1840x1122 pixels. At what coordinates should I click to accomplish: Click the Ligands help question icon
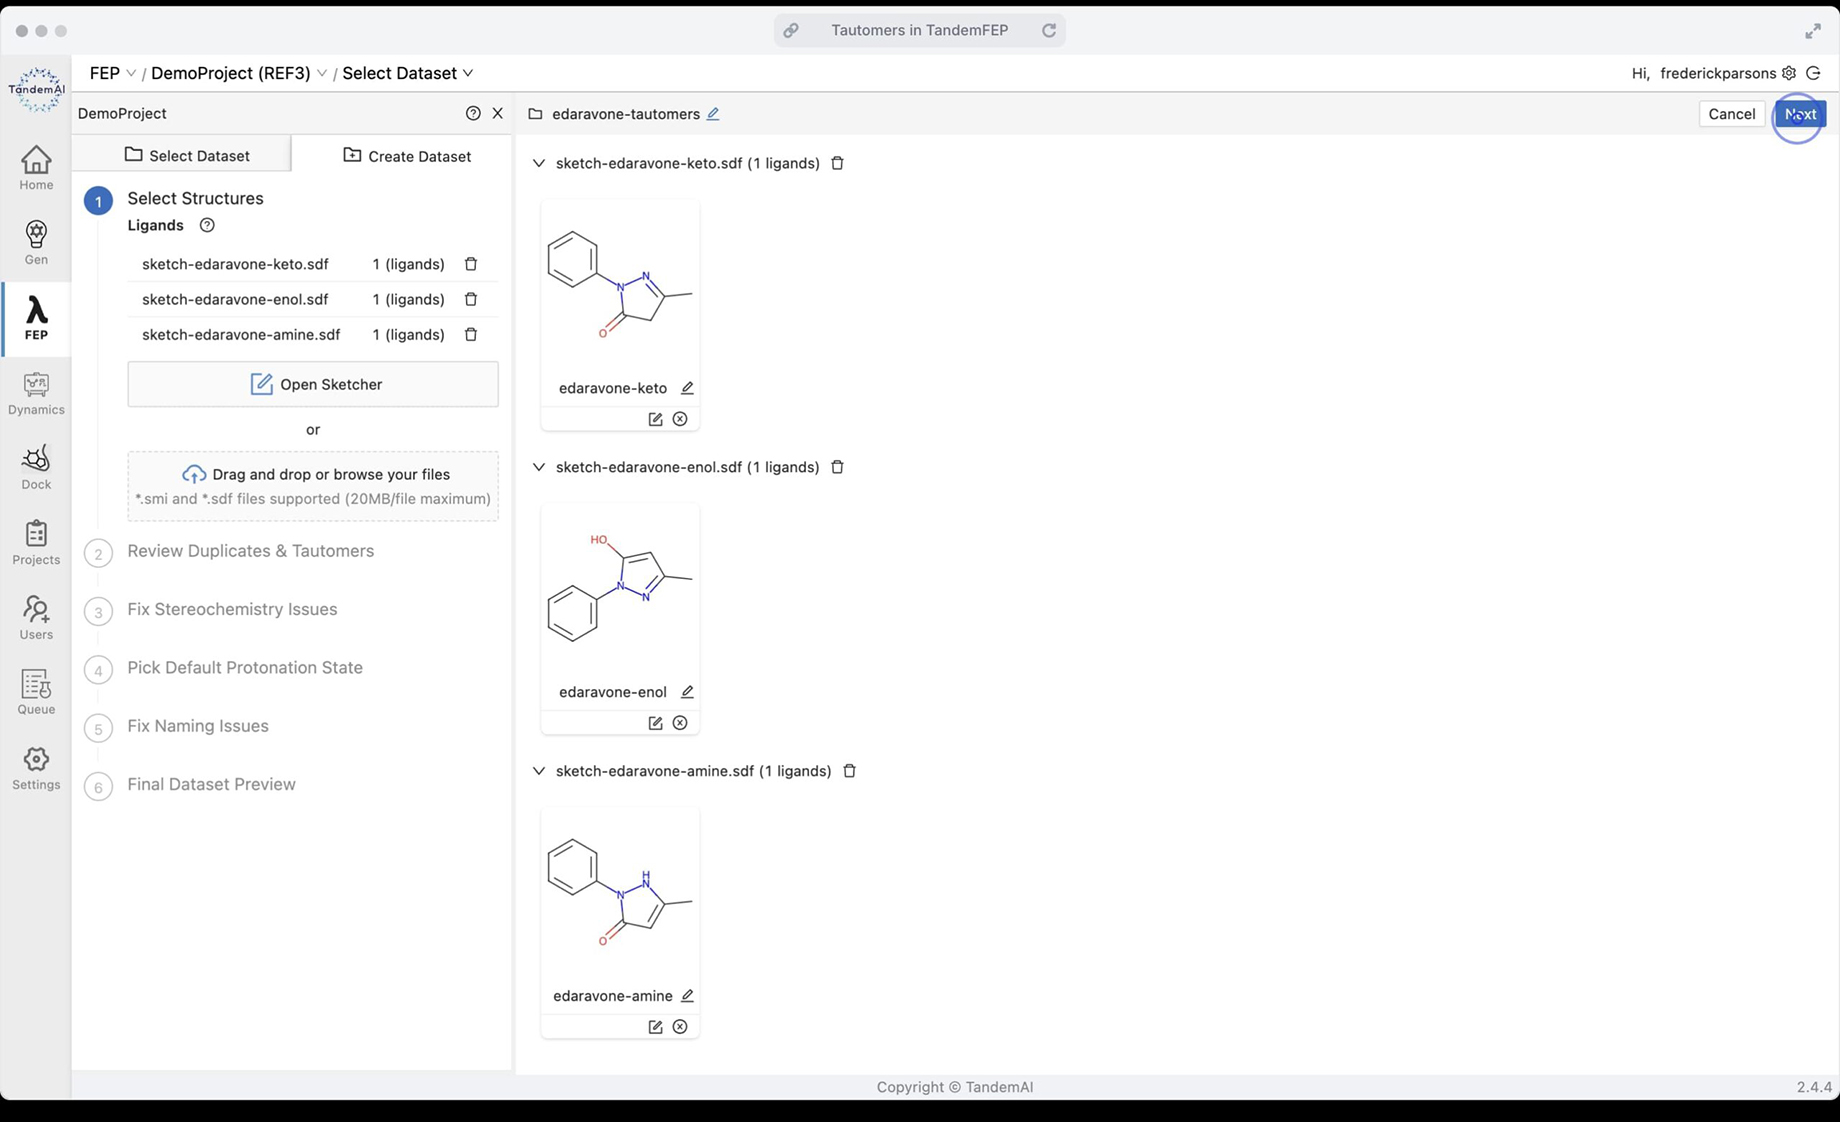pyautogui.click(x=207, y=226)
